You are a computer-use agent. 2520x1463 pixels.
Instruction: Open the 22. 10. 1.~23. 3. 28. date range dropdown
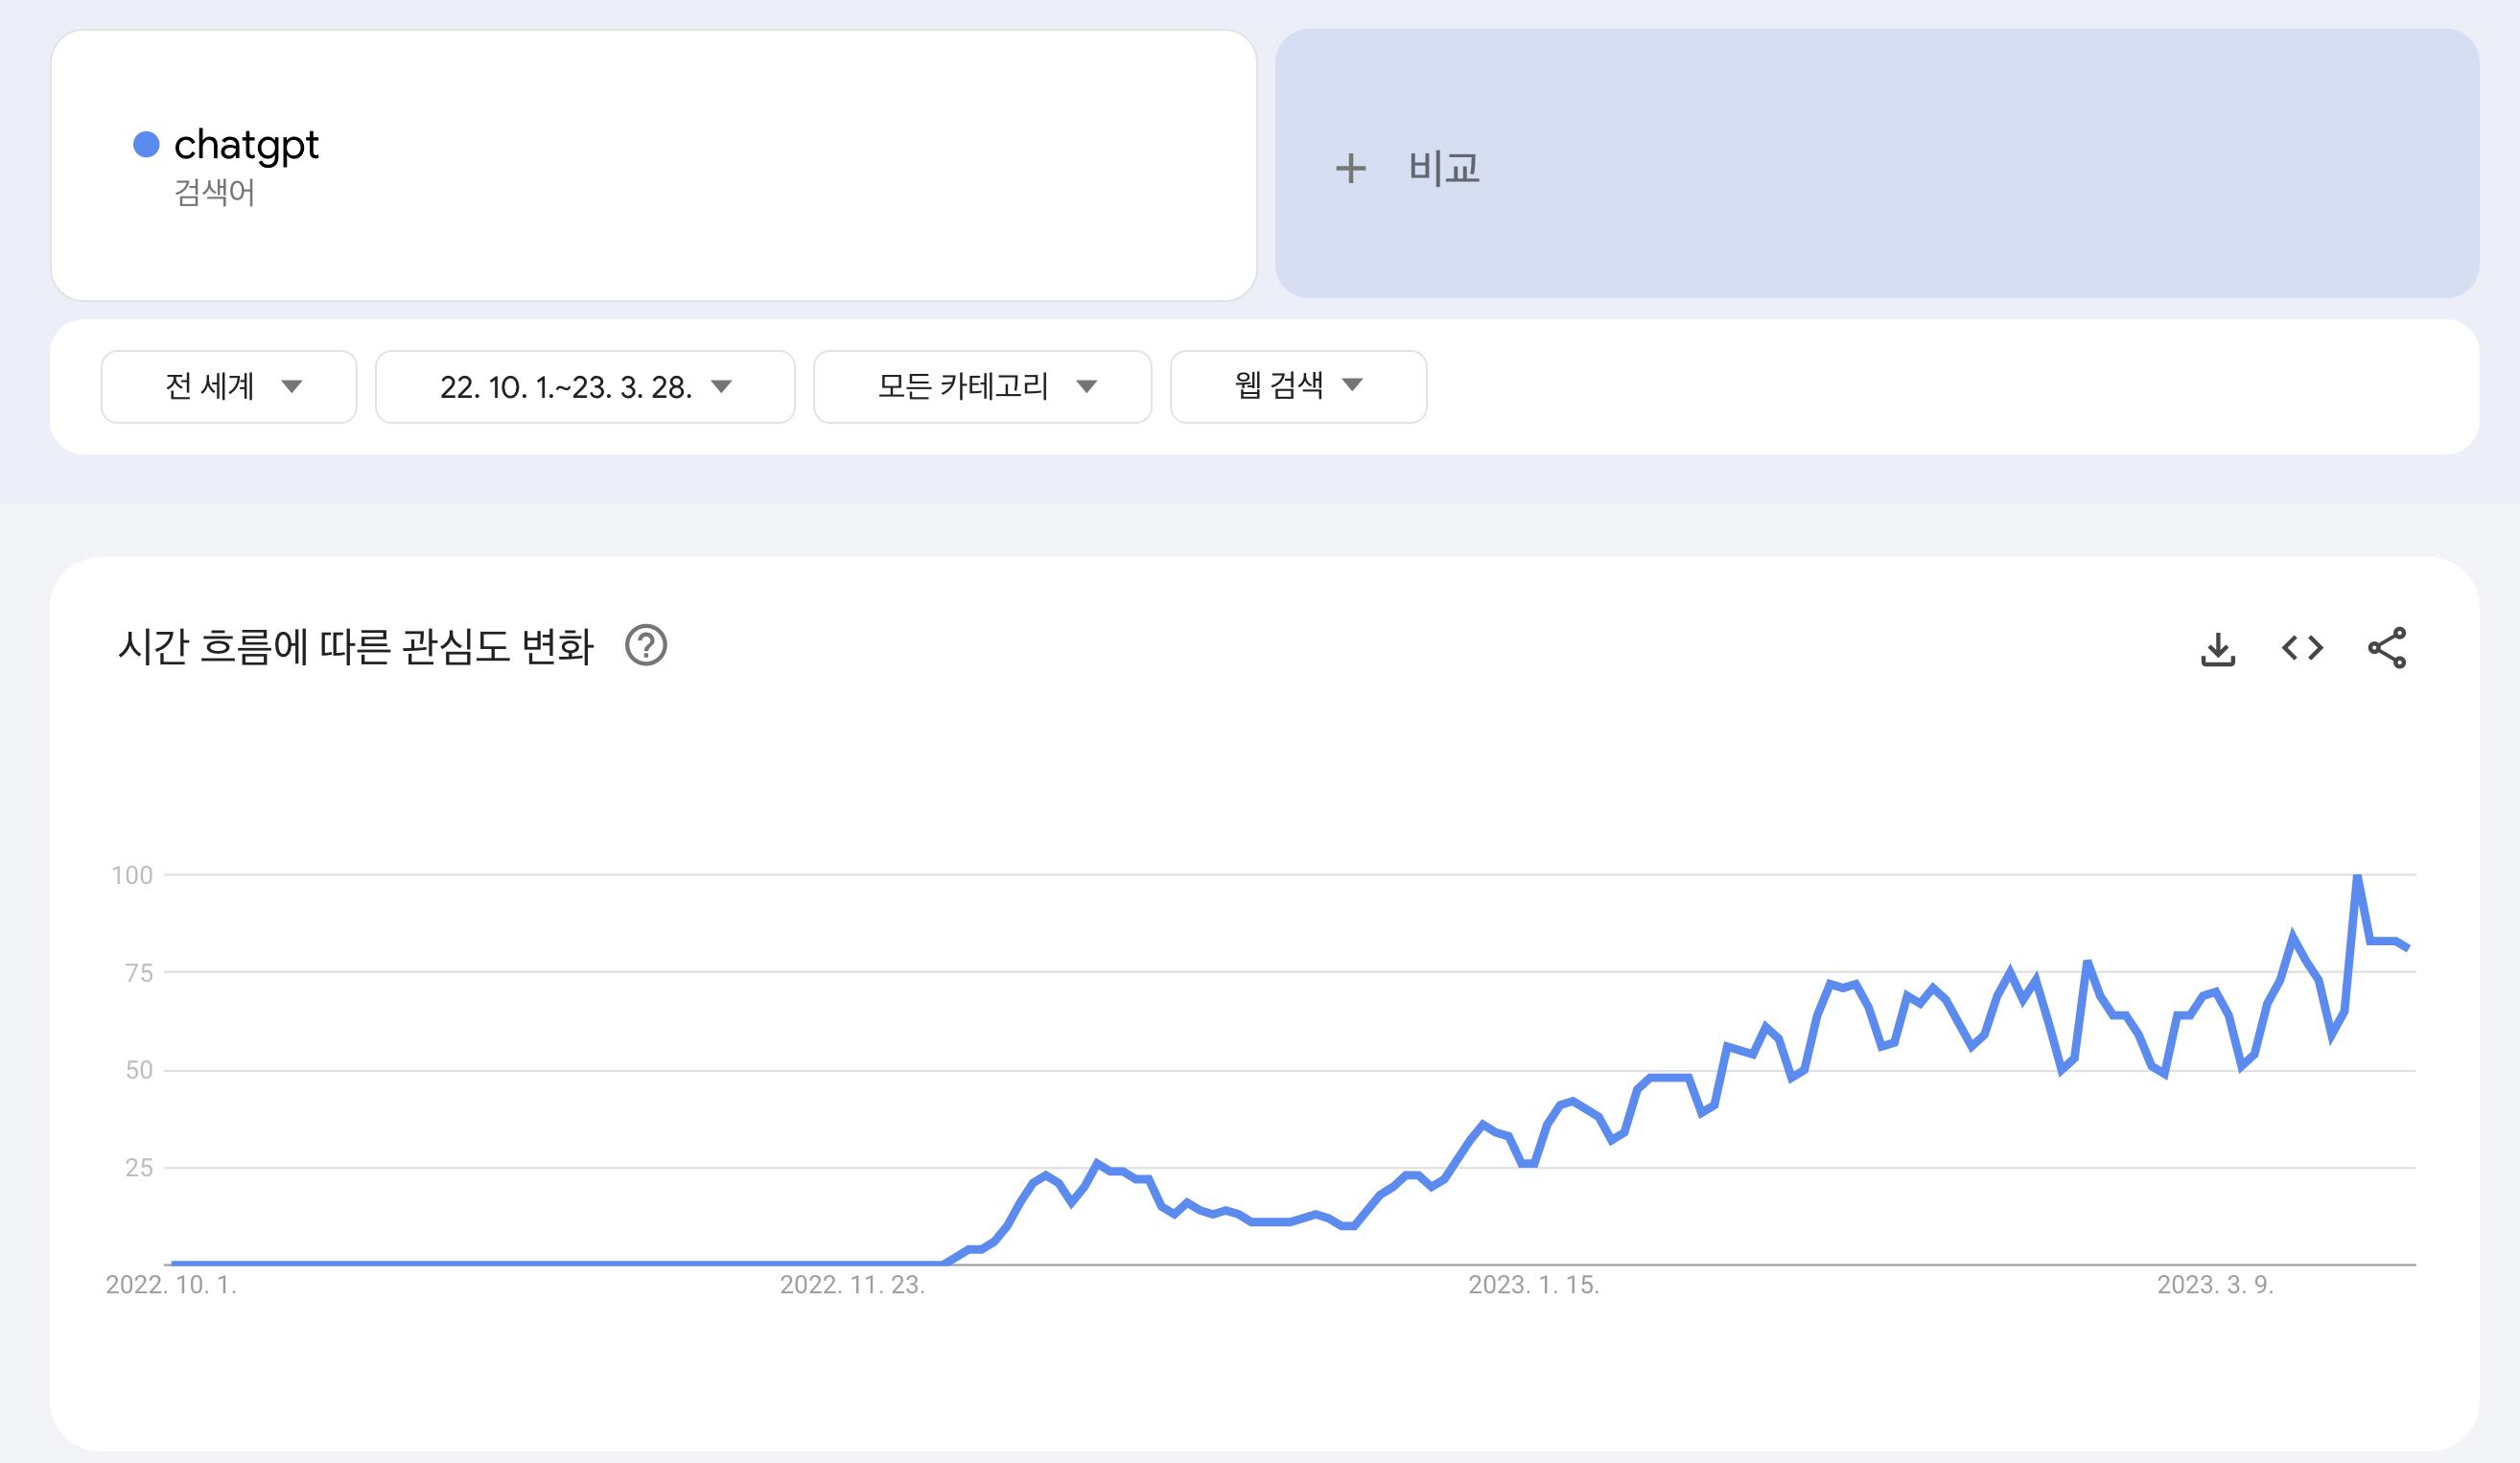click(585, 386)
